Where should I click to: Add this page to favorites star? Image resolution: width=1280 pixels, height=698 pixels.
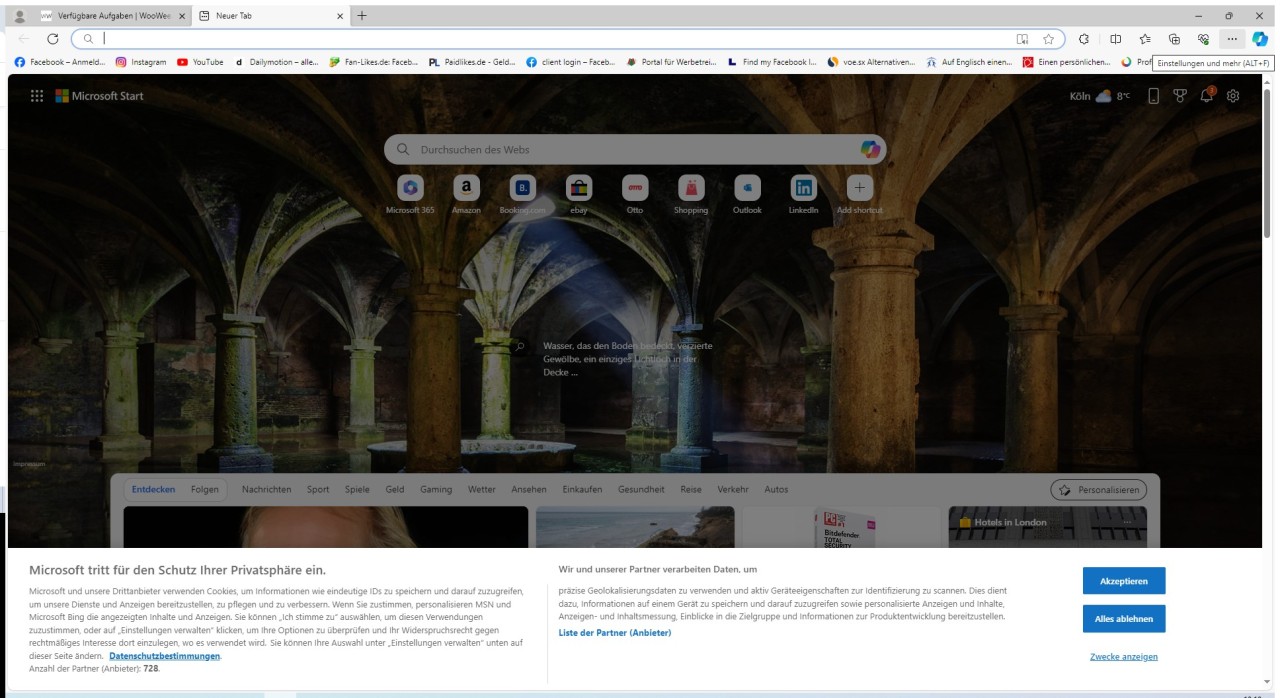pyautogui.click(x=1048, y=39)
